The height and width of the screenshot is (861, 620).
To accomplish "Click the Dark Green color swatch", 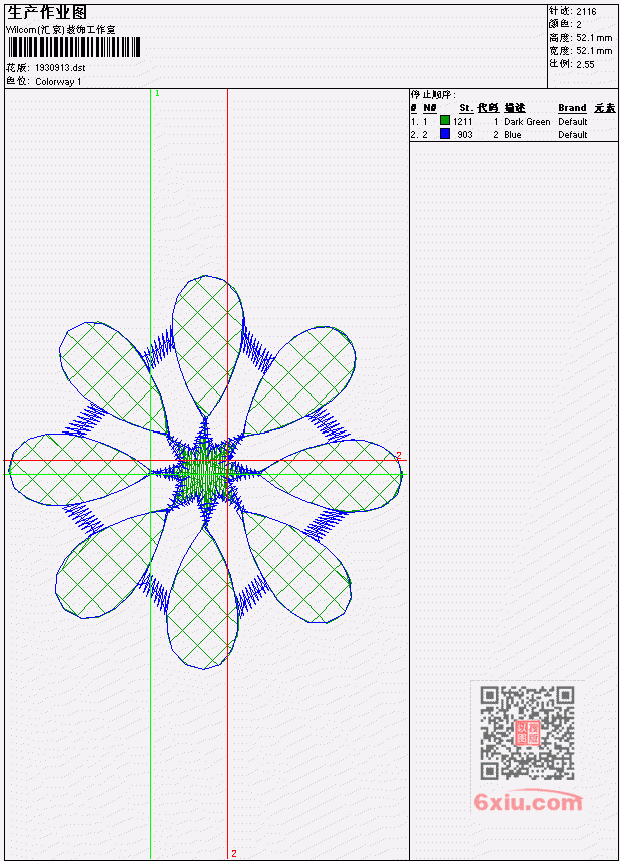I will [x=445, y=120].
